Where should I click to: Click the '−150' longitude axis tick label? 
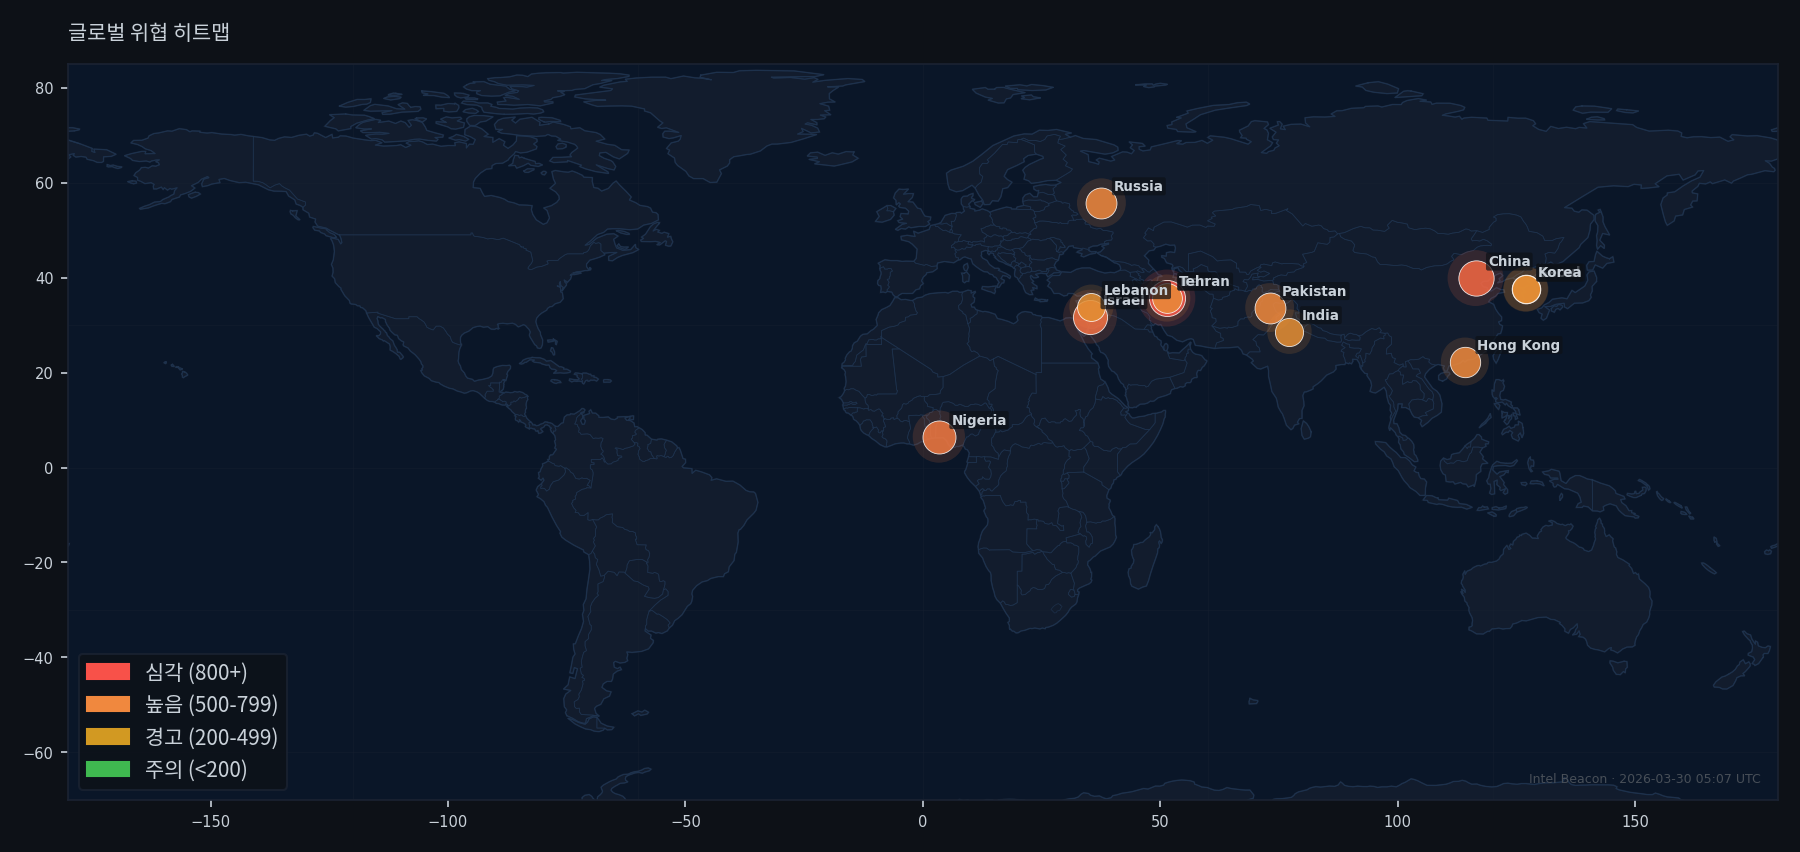click(x=210, y=822)
